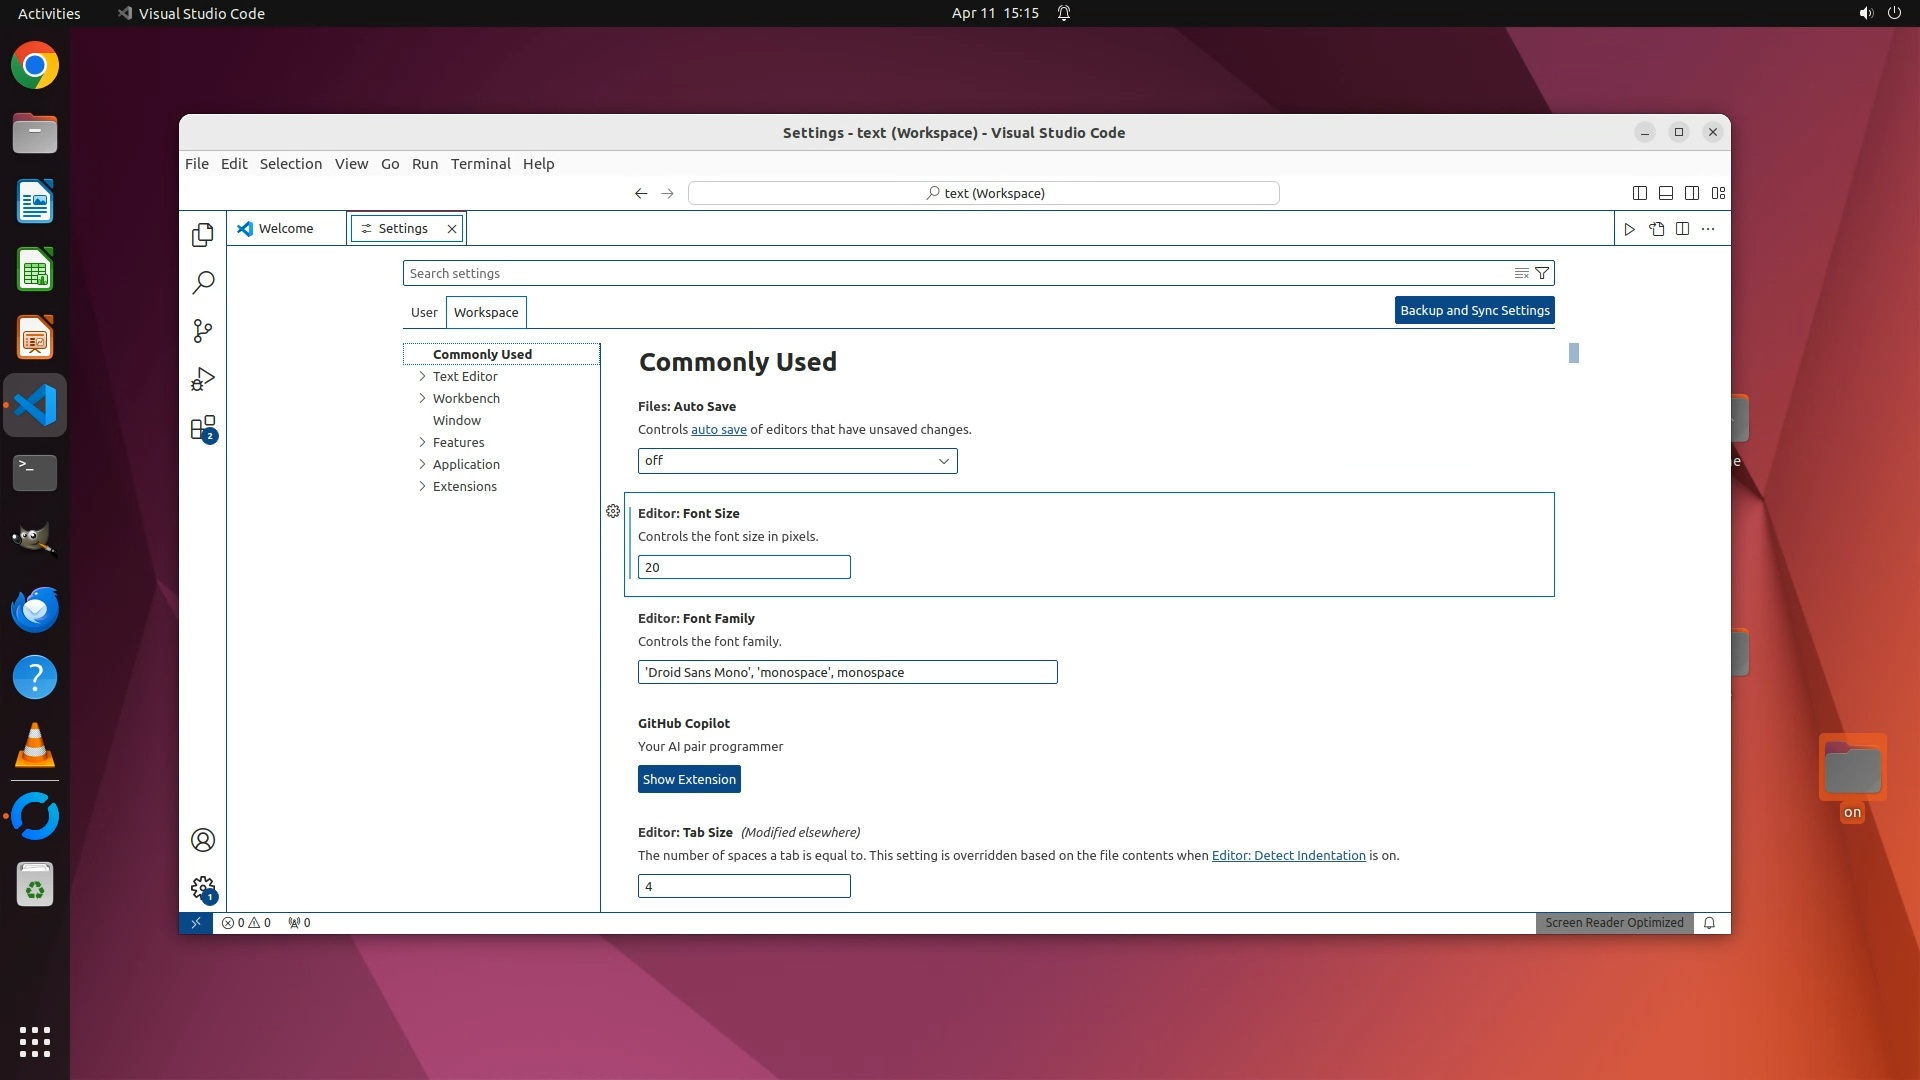The image size is (1920, 1080).
Task: Switch to the User settings tab
Action: (x=424, y=312)
